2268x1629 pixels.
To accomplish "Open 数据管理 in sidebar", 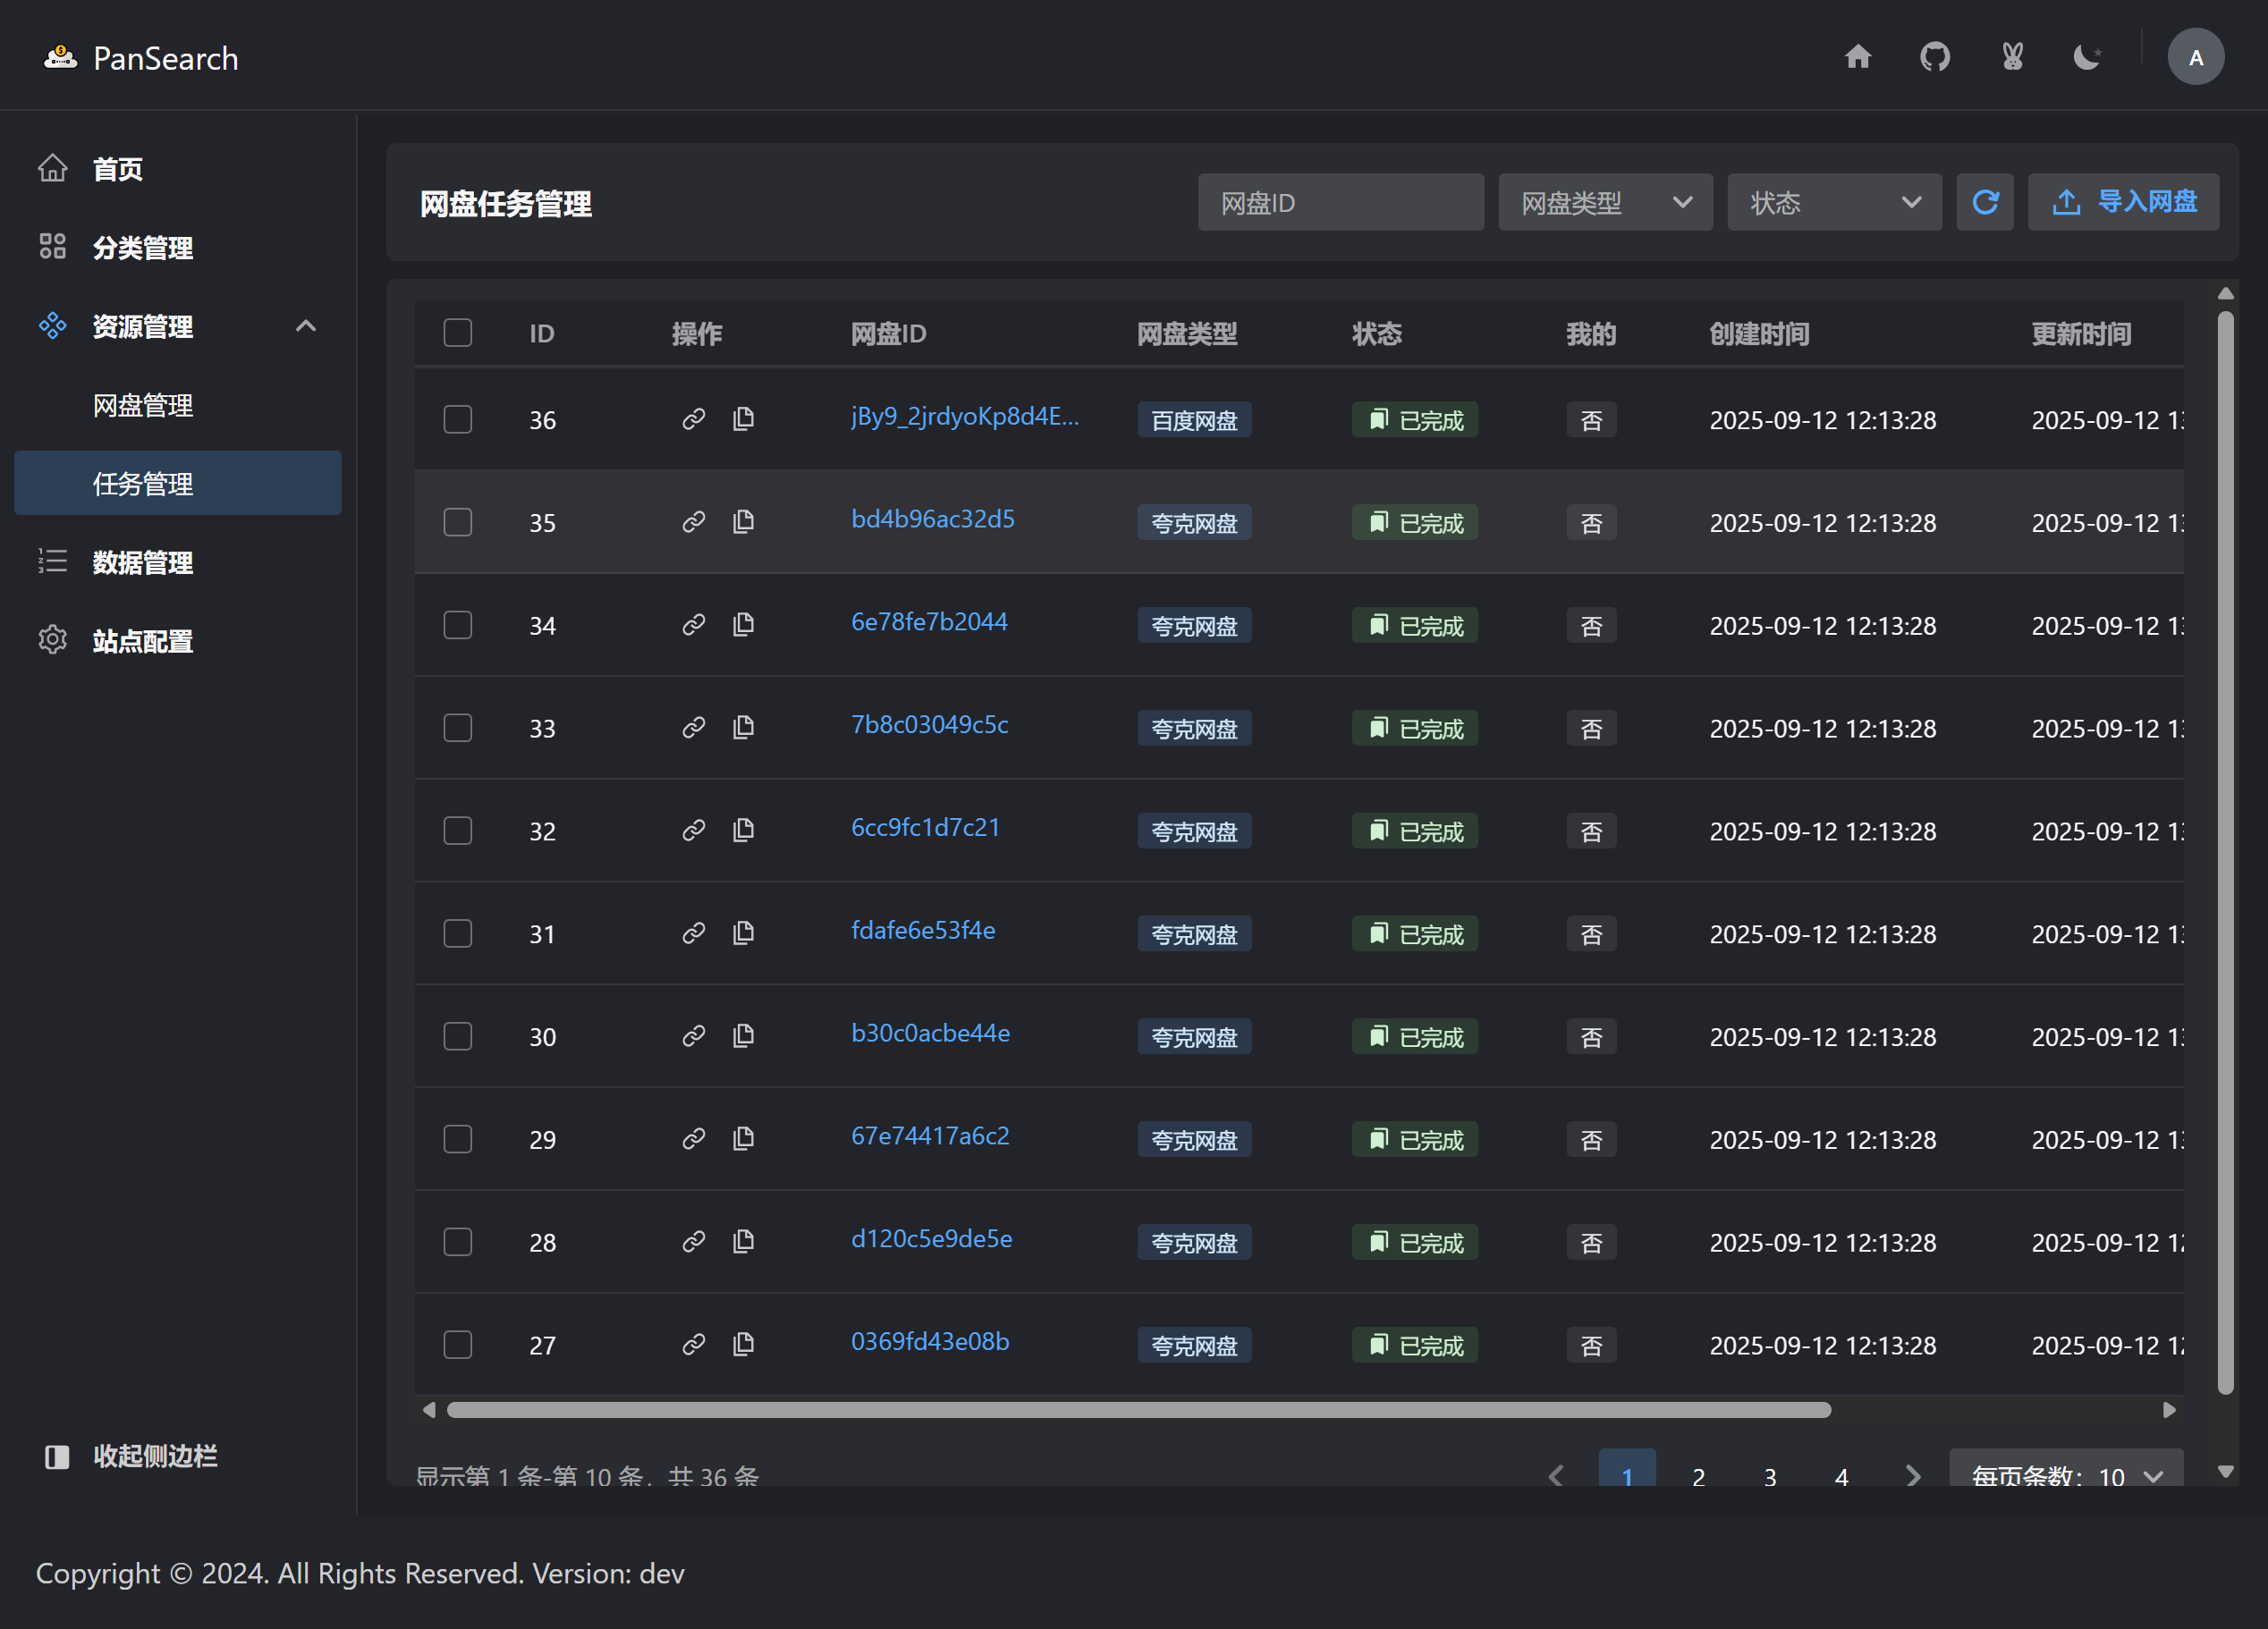I will pos(143,562).
